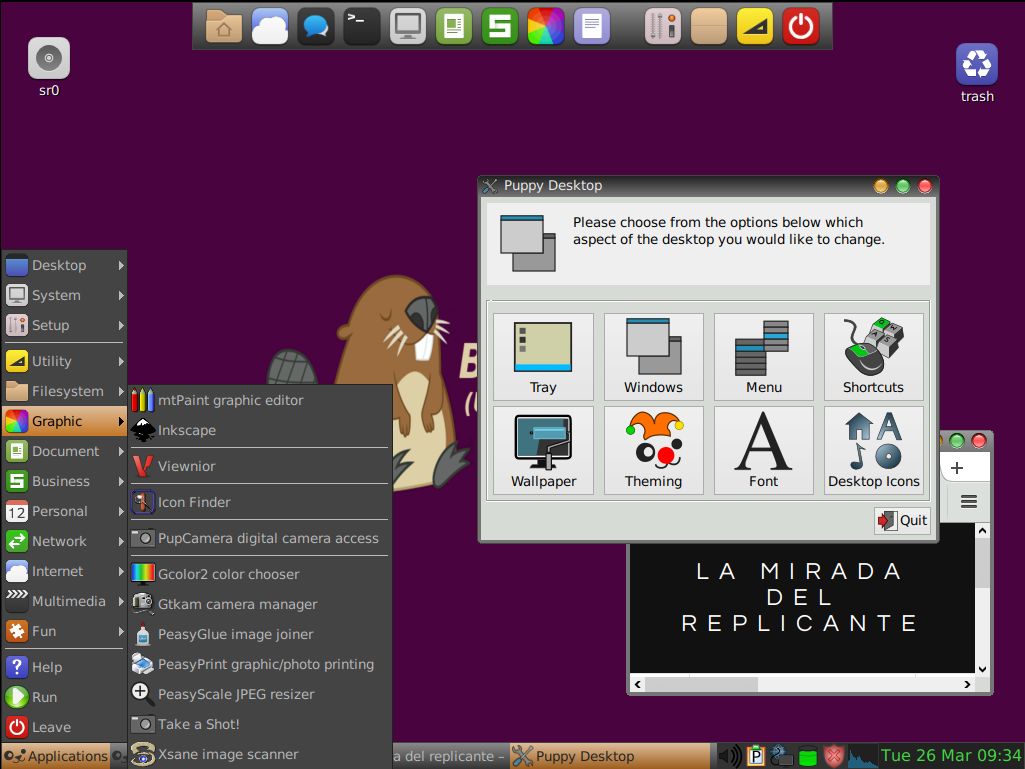Click the new tab plus button in browser window
The image size is (1025, 769).
coord(957,468)
